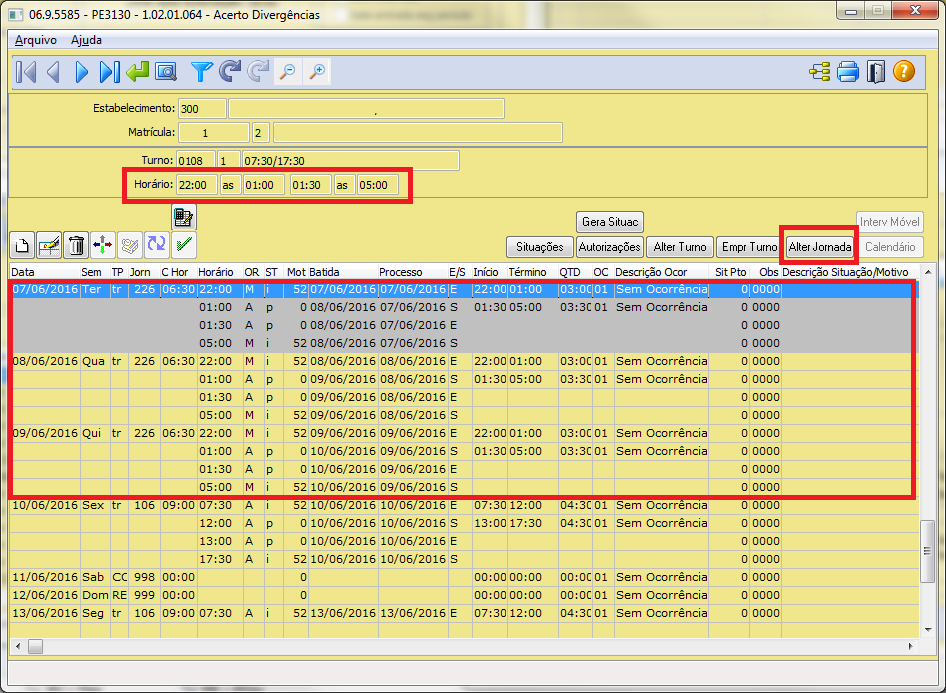946x693 pixels.
Task: Click the printer icon
Action: point(848,72)
